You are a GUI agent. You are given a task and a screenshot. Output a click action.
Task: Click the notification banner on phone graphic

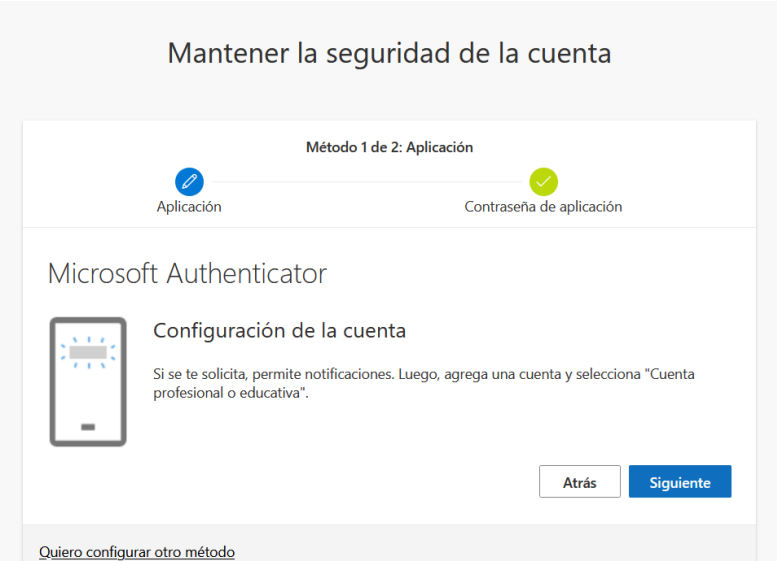[88, 352]
